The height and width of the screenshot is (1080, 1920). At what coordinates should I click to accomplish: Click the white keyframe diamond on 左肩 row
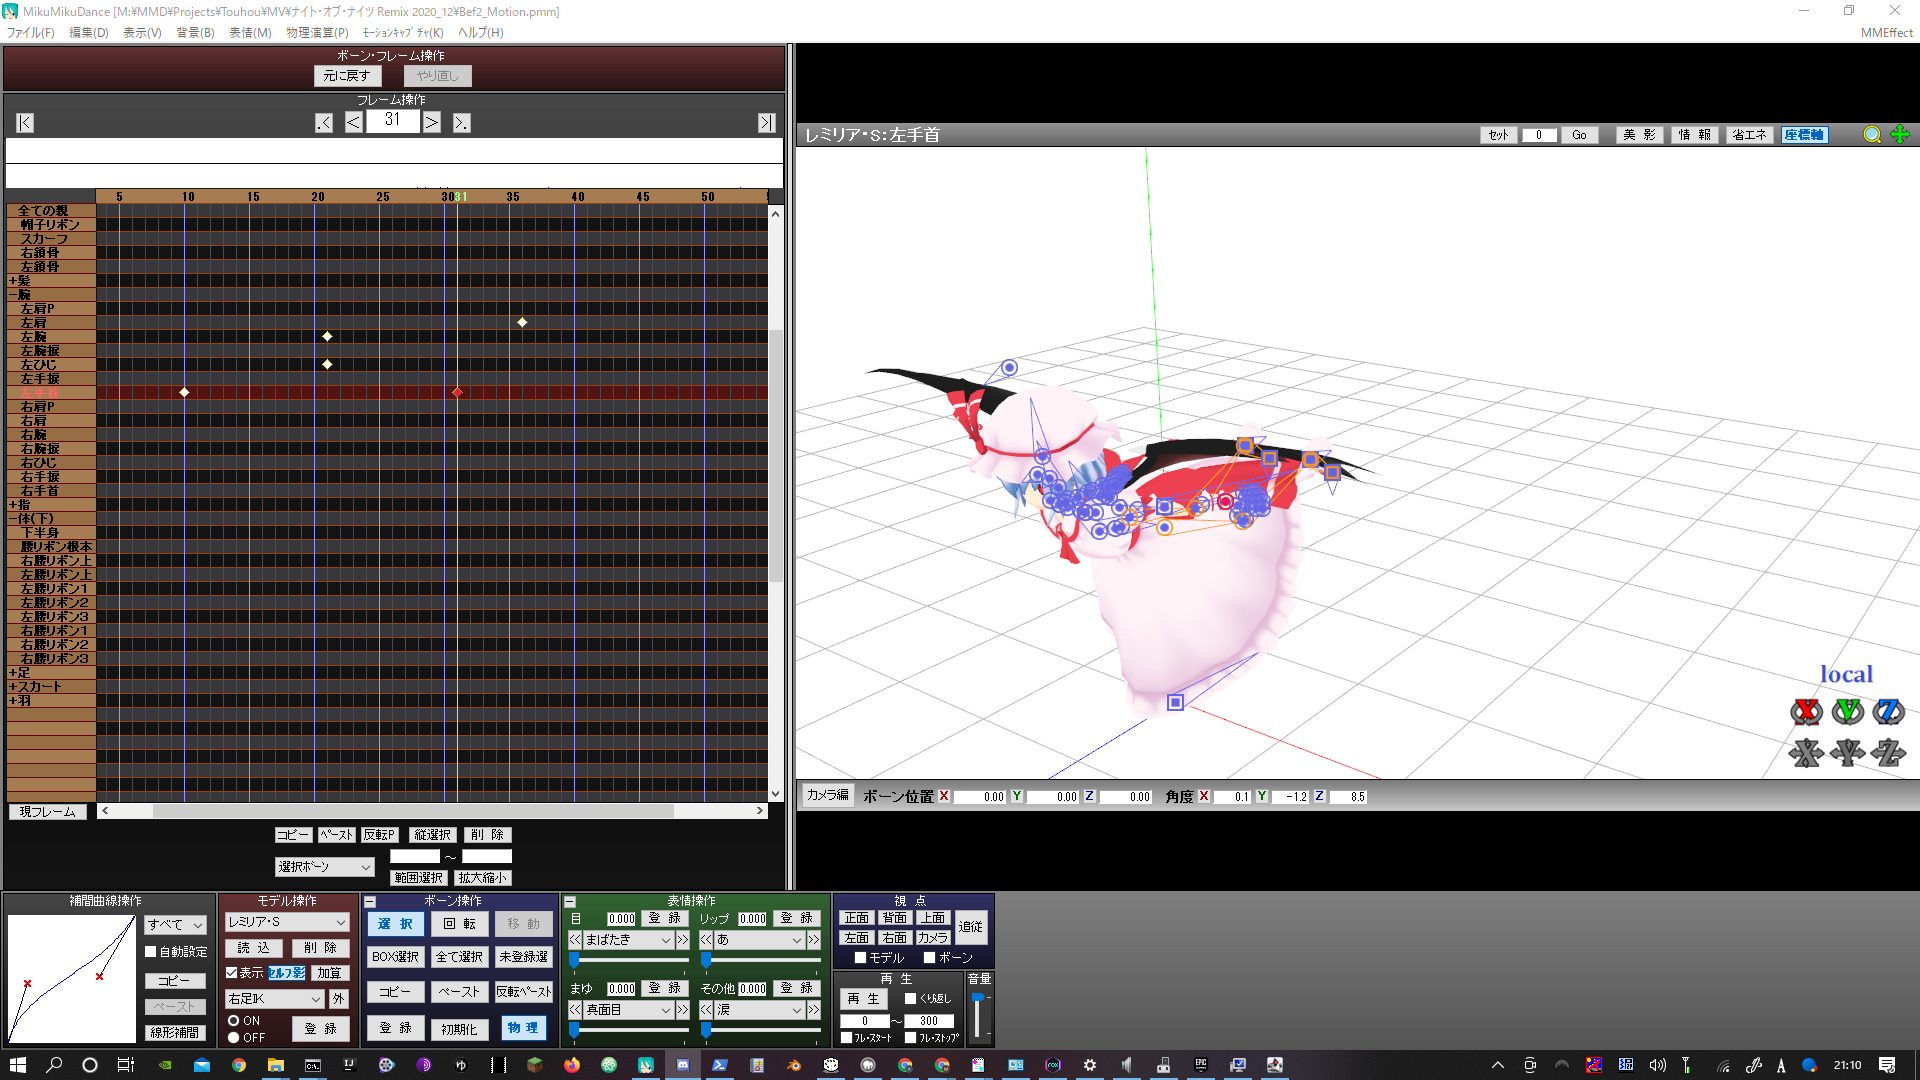(x=522, y=322)
